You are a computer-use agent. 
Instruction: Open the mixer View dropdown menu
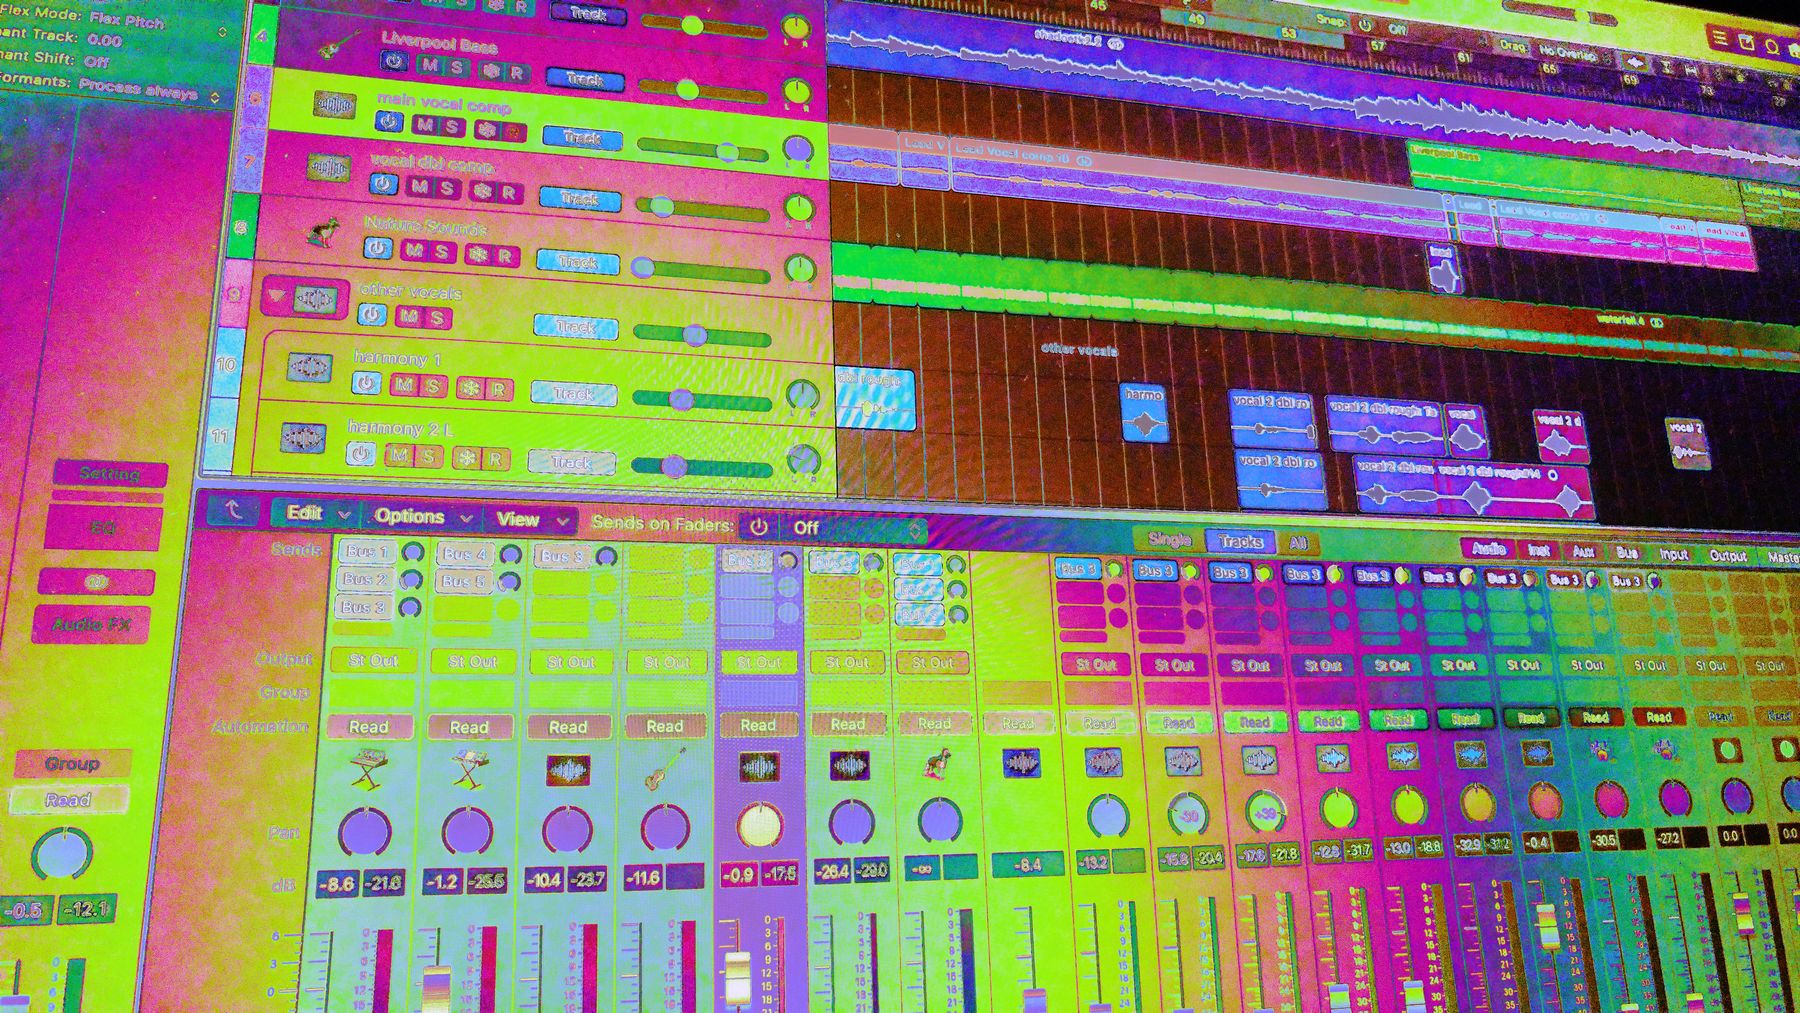532,519
